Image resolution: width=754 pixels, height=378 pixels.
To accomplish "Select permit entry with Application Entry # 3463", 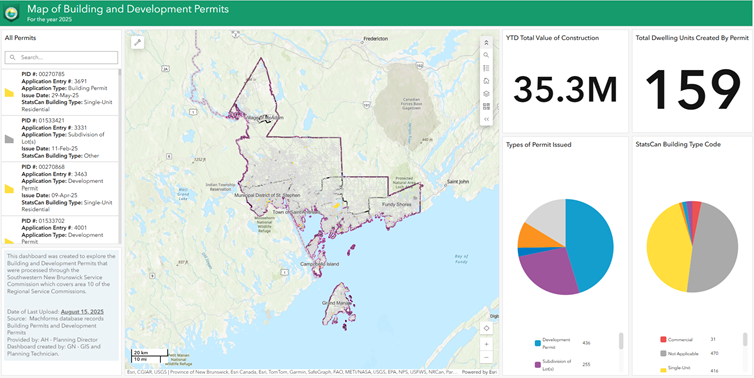I will (60, 189).
